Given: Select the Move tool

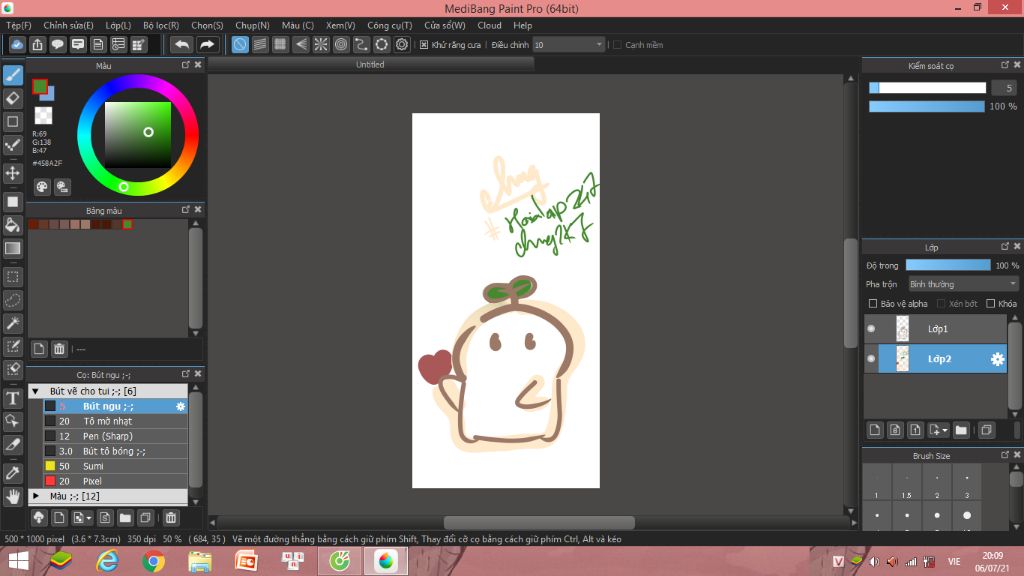Looking at the screenshot, I should (x=12, y=173).
